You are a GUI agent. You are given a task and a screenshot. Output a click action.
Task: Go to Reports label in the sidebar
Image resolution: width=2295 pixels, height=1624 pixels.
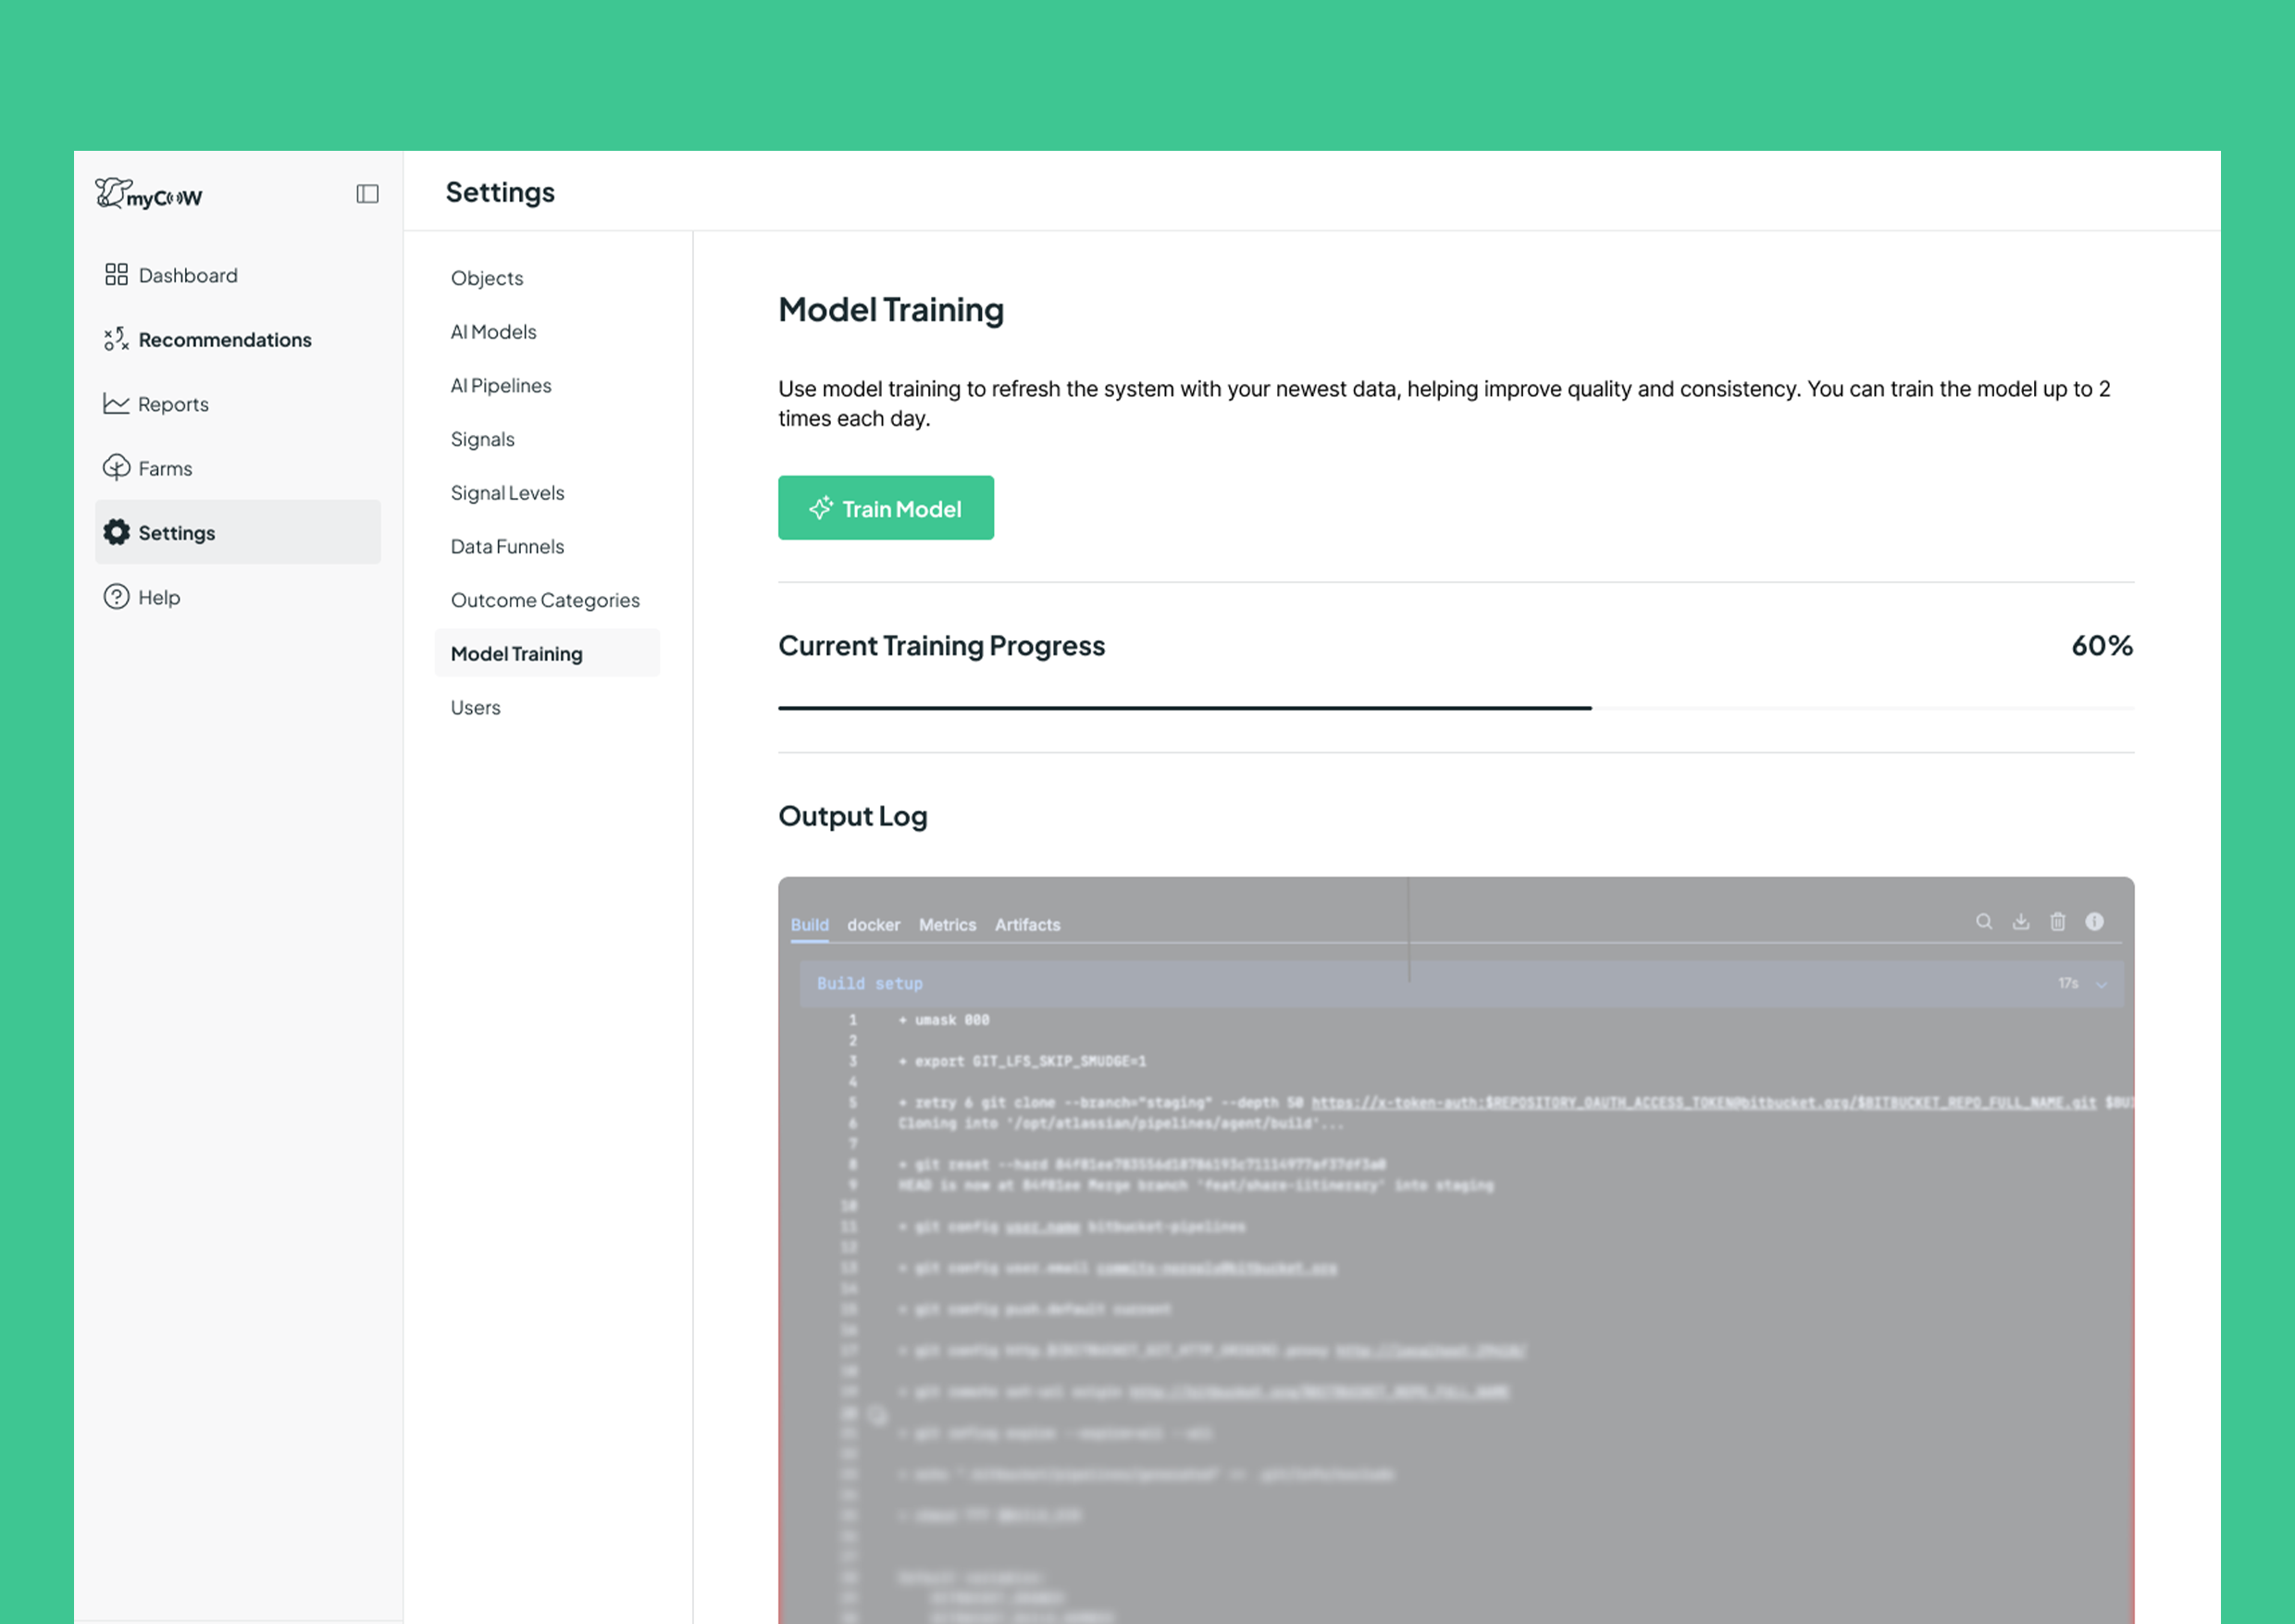coord(173,404)
